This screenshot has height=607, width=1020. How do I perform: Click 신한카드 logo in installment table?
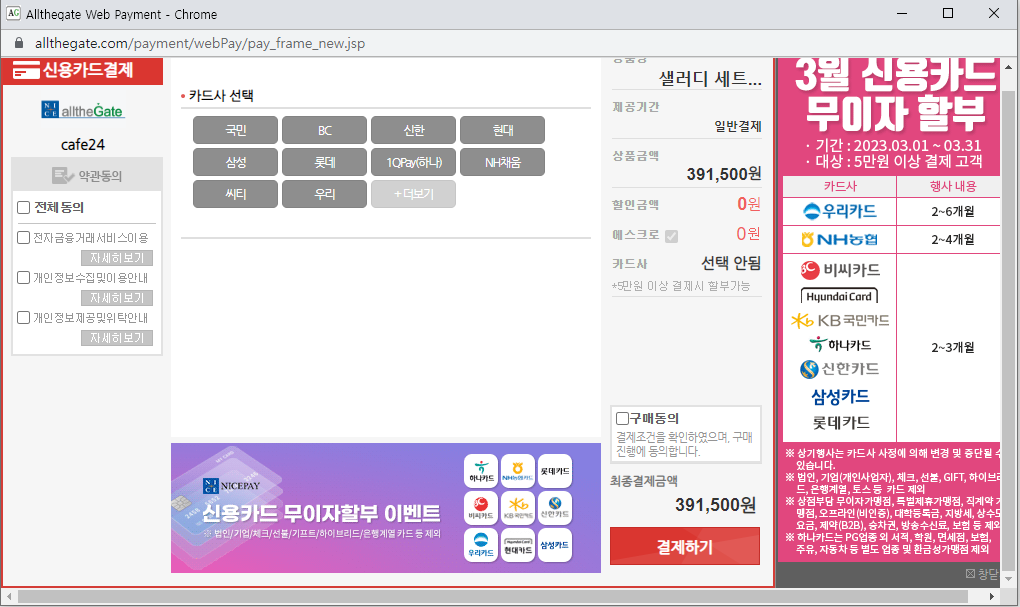point(840,369)
